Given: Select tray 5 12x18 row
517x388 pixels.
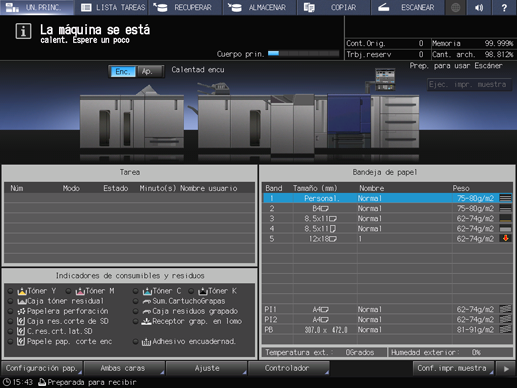Looking at the screenshot, I should [388, 239].
